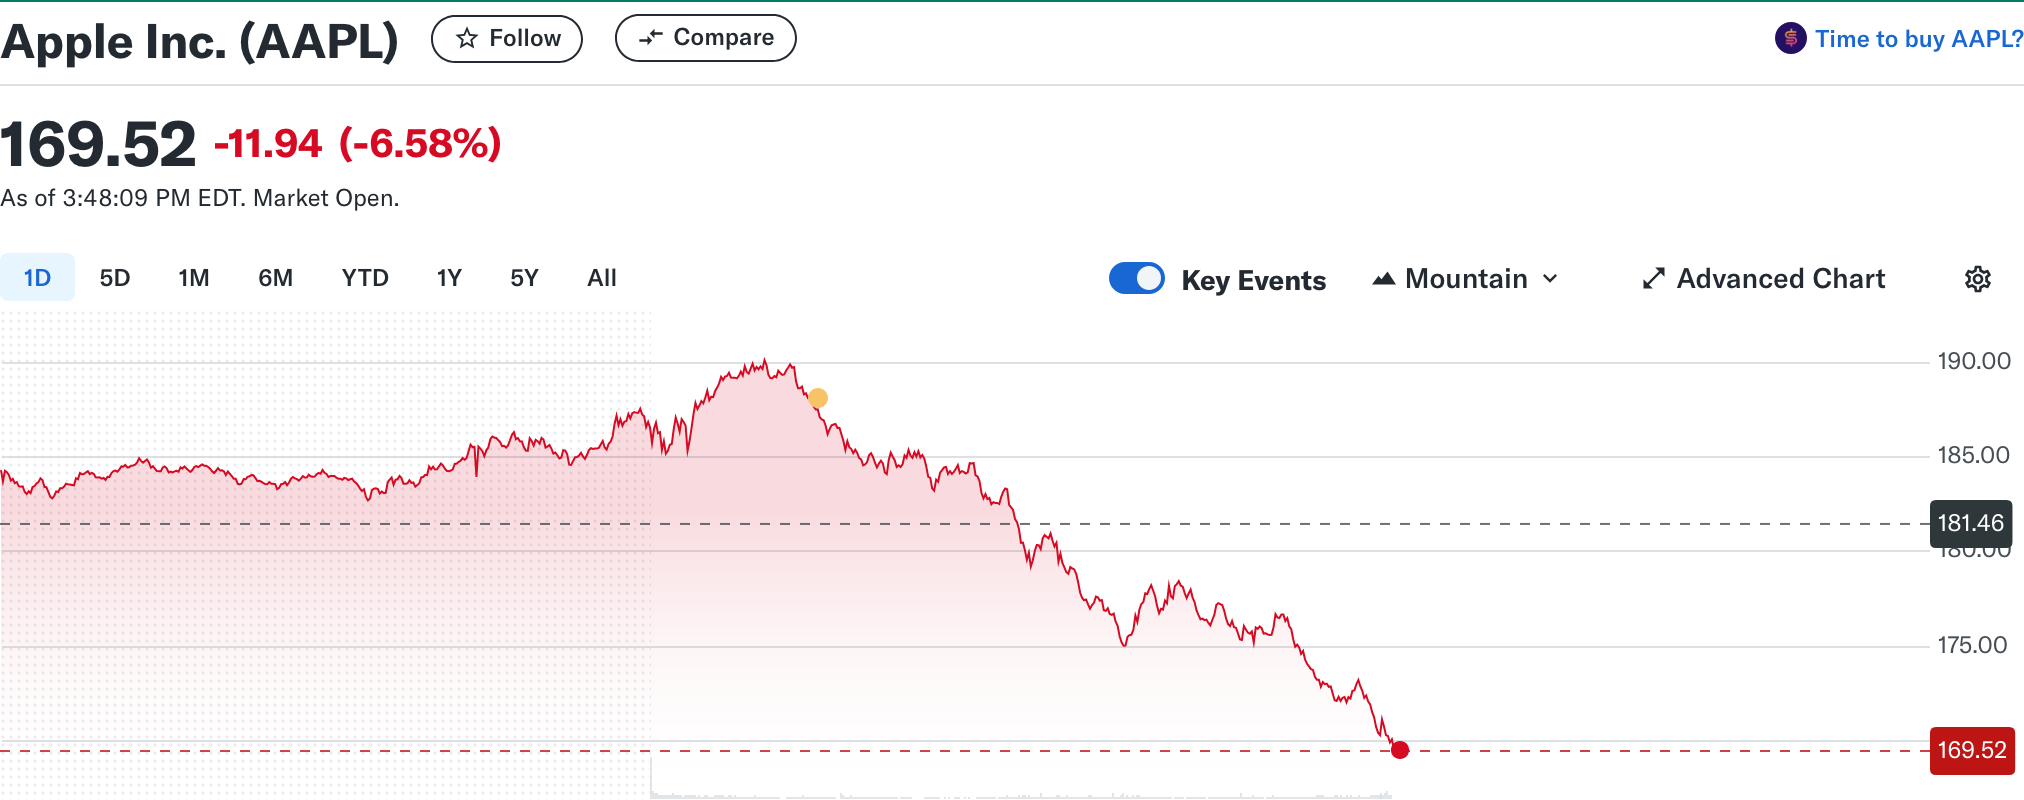Image resolution: width=2024 pixels, height=800 pixels.
Task: Toggle Key Events switch off
Action: 1137,278
